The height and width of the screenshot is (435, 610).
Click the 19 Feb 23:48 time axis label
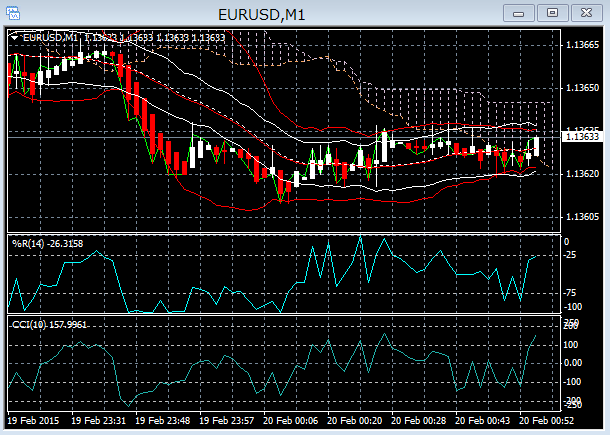(x=162, y=420)
